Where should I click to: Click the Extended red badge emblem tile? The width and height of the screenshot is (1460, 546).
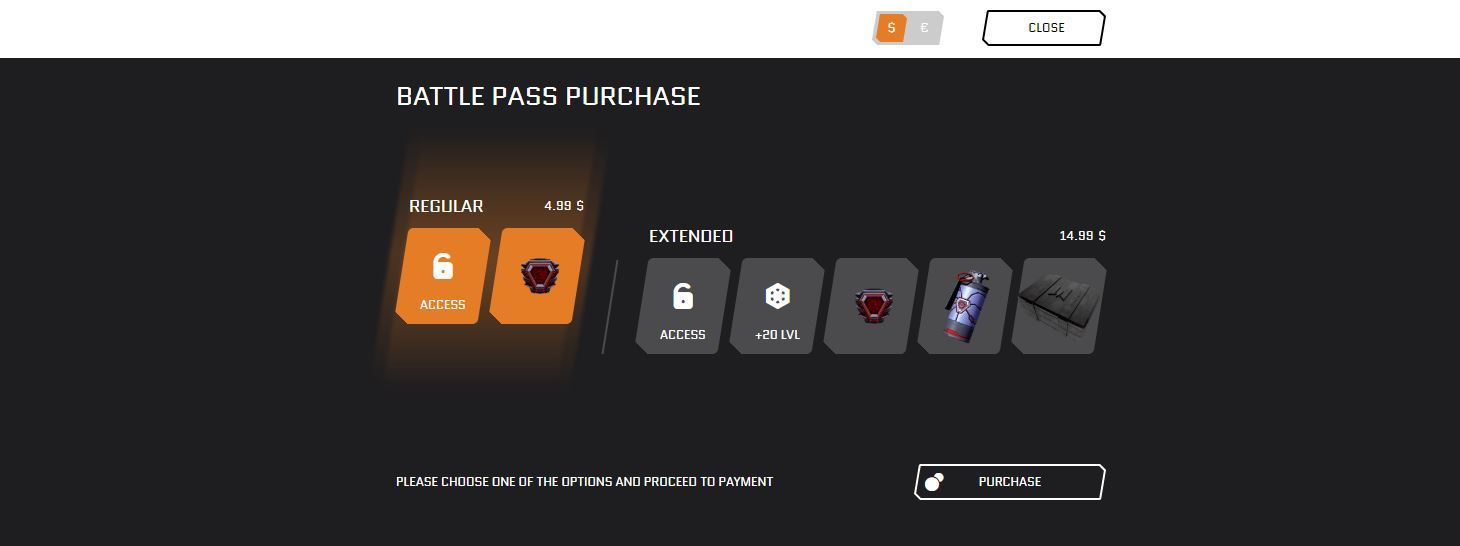click(x=871, y=306)
